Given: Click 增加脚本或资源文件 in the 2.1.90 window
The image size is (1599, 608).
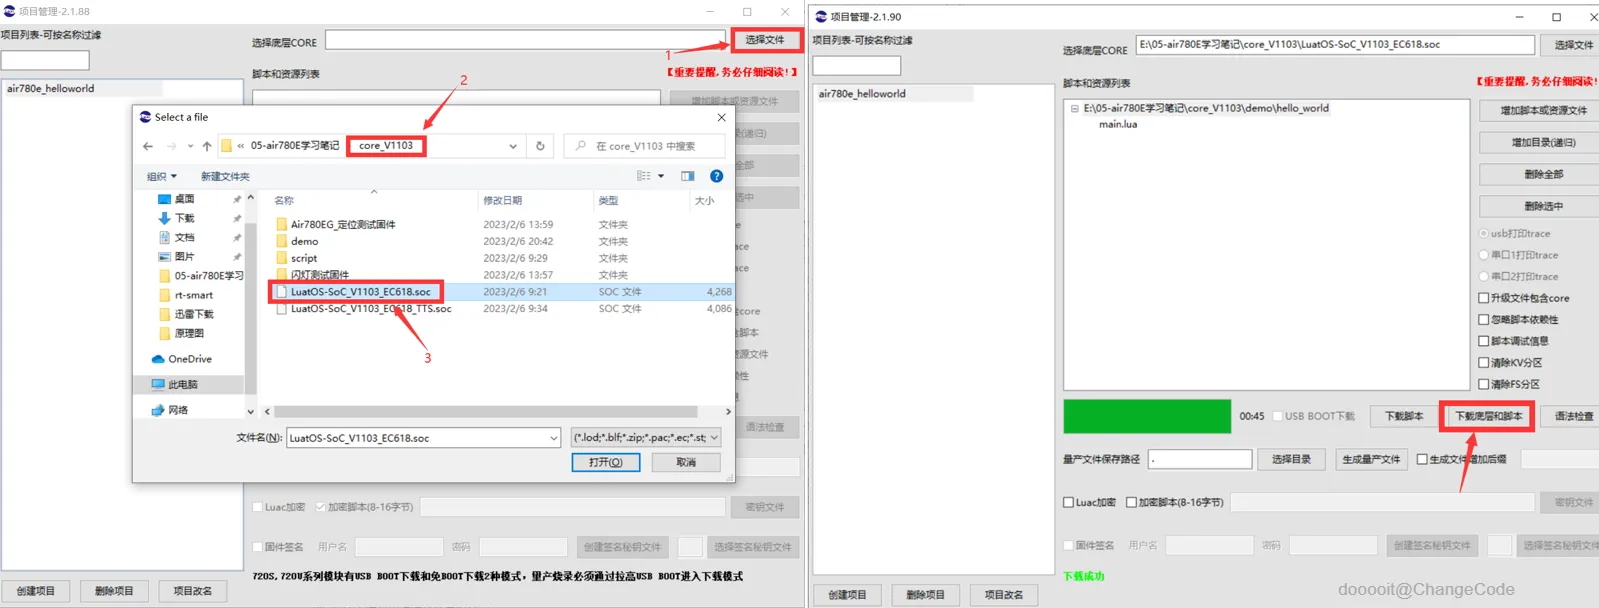Looking at the screenshot, I should click(x=1543, y=110).
